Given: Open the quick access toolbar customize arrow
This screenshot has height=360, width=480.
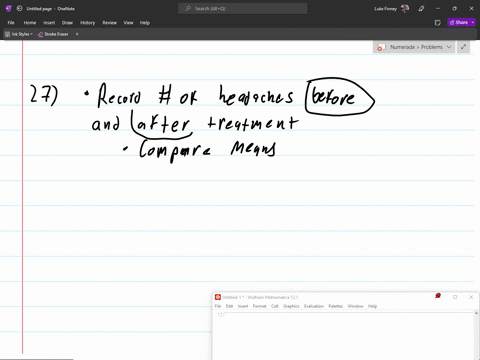Looking at the screenshot, I should tap(77, 34).
